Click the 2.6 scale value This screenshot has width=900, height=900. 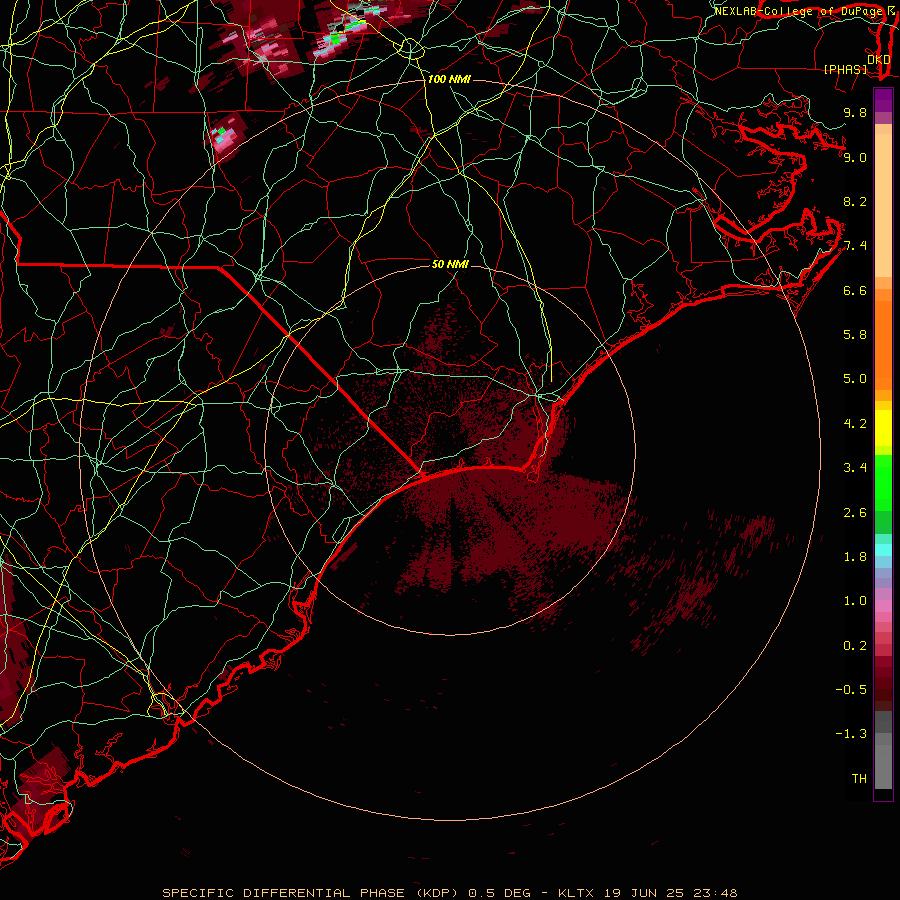855,513
